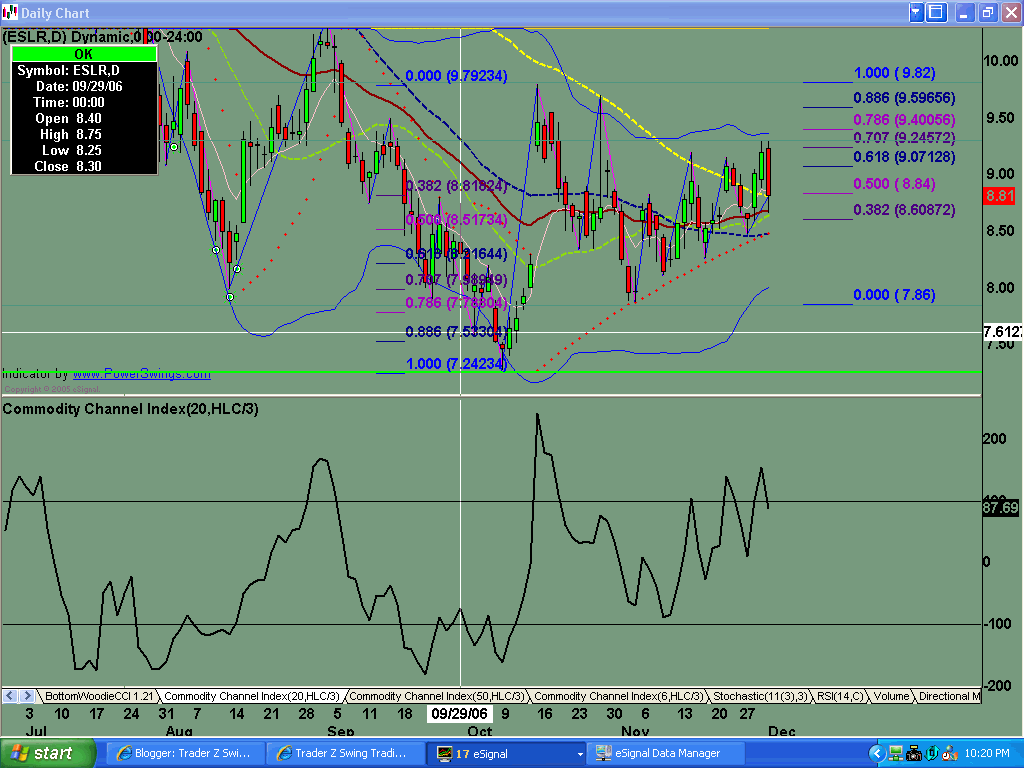This screenshot has width=1024, height=768.
Task: Switch to BottomWoodieCCI 1.21 tab
Action: [98, 696]
